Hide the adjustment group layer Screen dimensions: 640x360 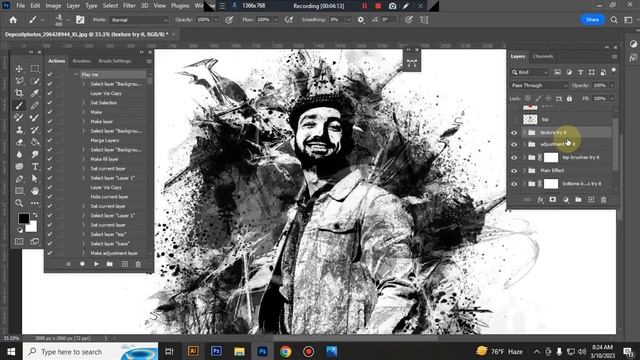[514, 144]
